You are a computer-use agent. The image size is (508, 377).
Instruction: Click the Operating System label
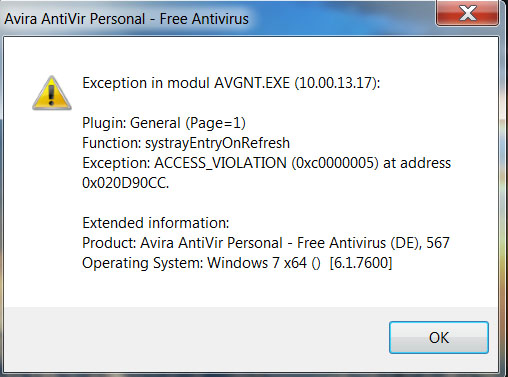tap(143, 263)
